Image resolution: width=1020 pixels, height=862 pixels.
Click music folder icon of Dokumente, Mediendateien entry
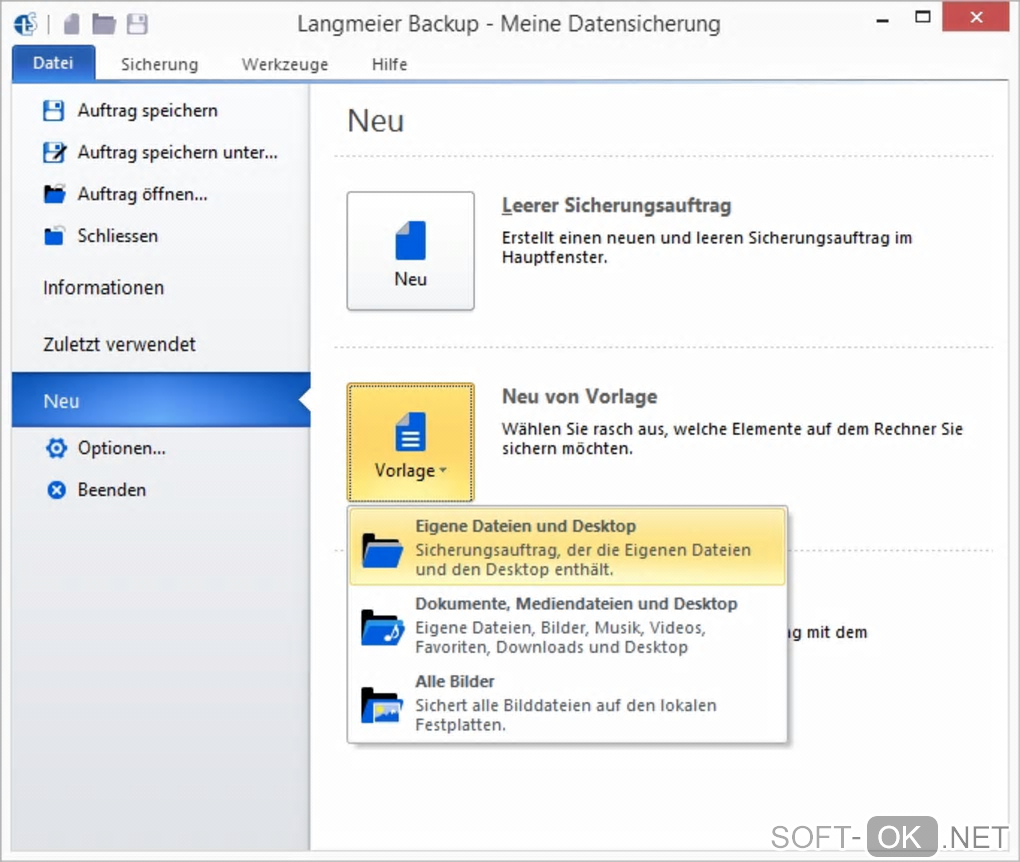(x=382, y=627)
